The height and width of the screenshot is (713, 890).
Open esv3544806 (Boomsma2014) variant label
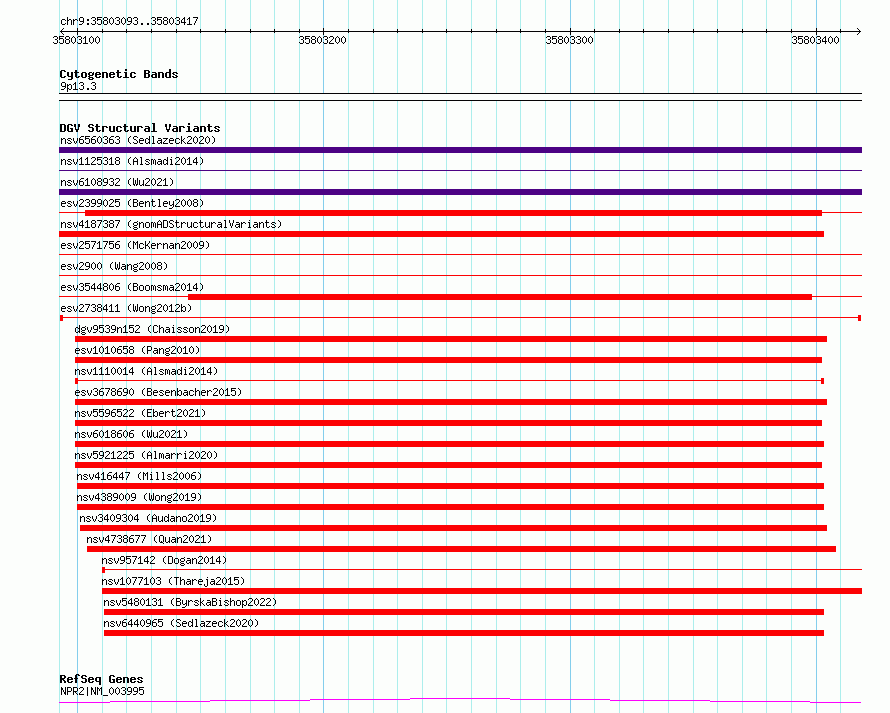pyautogui.click(x=132, y=287)
